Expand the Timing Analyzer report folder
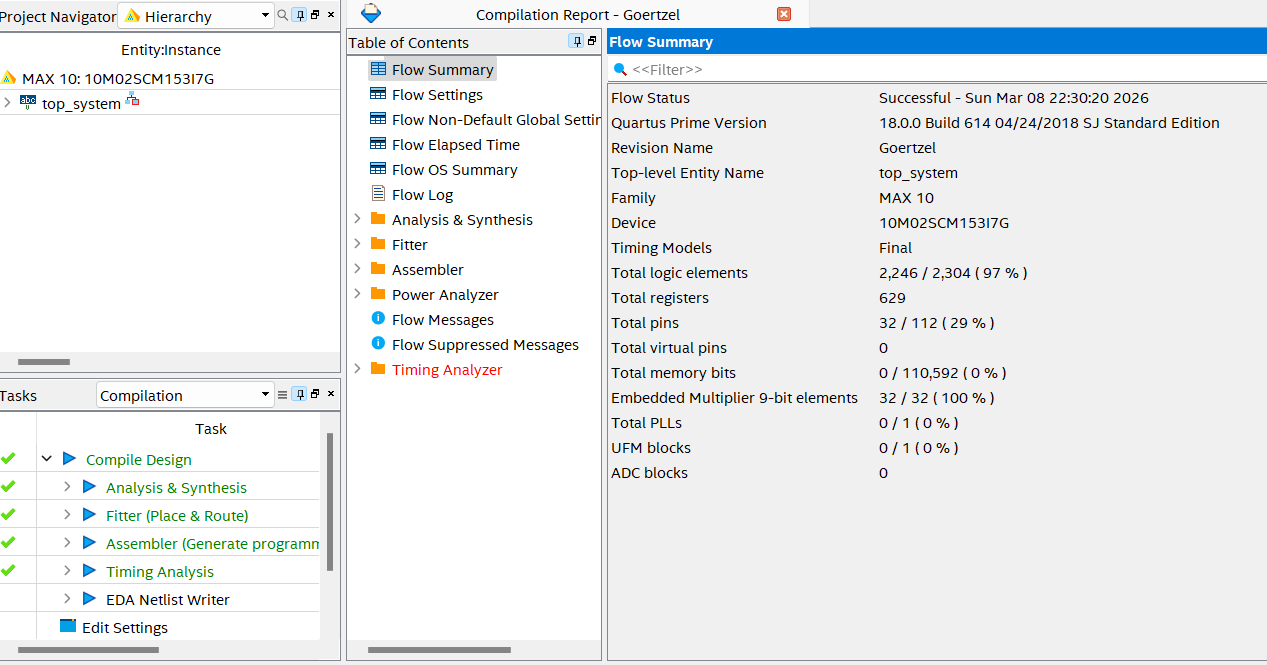Viewport: 1267px width, 665px height. click(x=357, y=369)
